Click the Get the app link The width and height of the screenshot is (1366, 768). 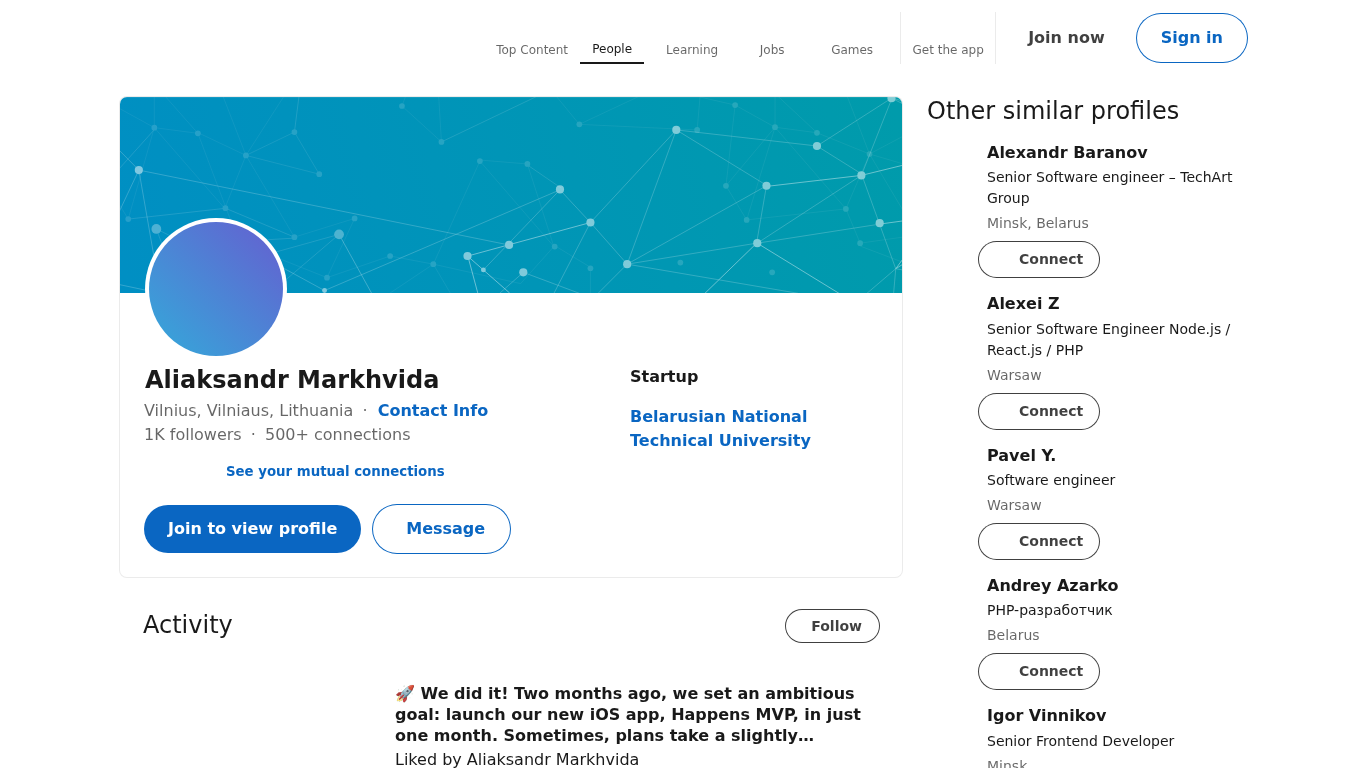948,50
